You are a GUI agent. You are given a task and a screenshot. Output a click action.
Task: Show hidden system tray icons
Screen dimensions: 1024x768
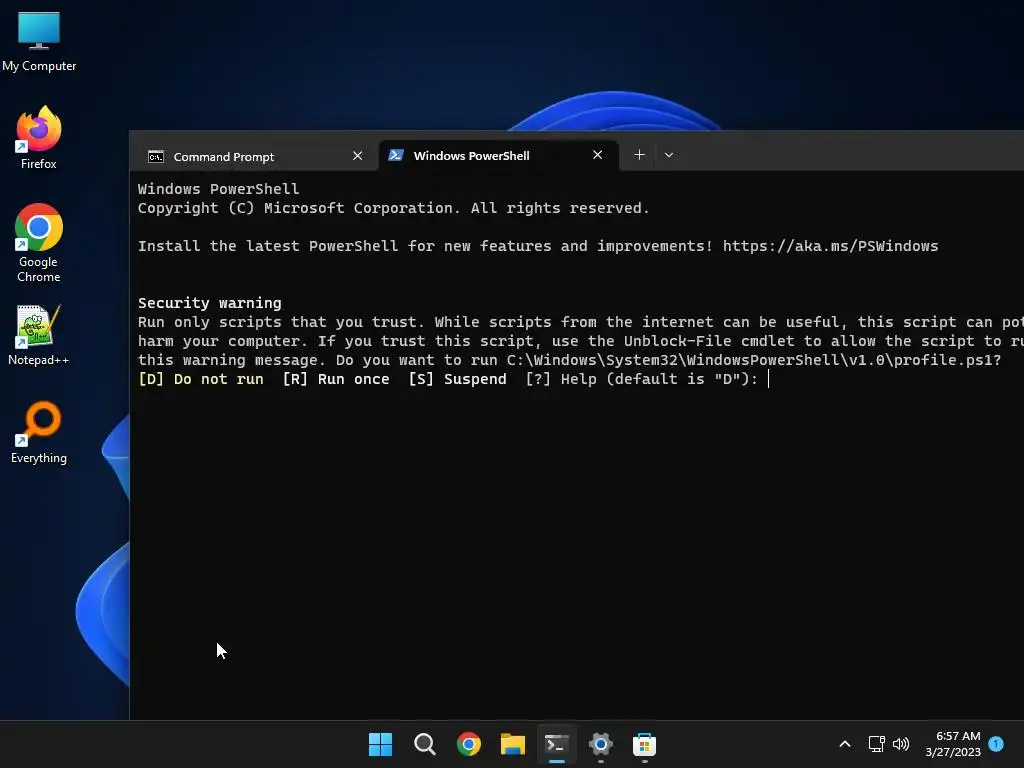pos(844,744)
